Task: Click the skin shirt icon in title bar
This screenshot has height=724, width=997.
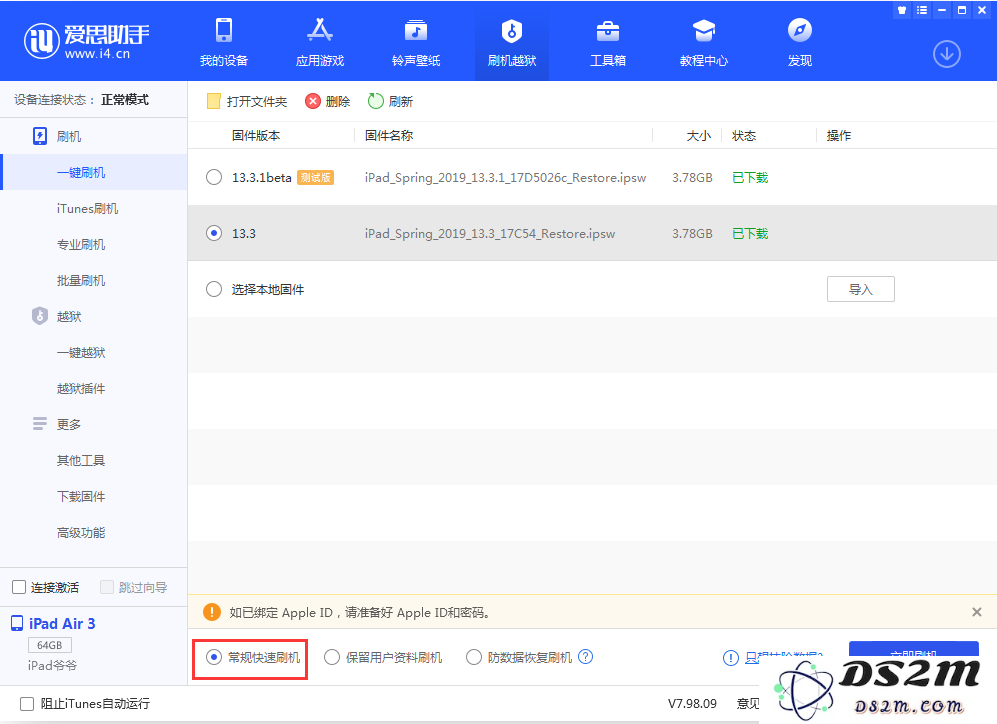Action: [x=902, y=10]
